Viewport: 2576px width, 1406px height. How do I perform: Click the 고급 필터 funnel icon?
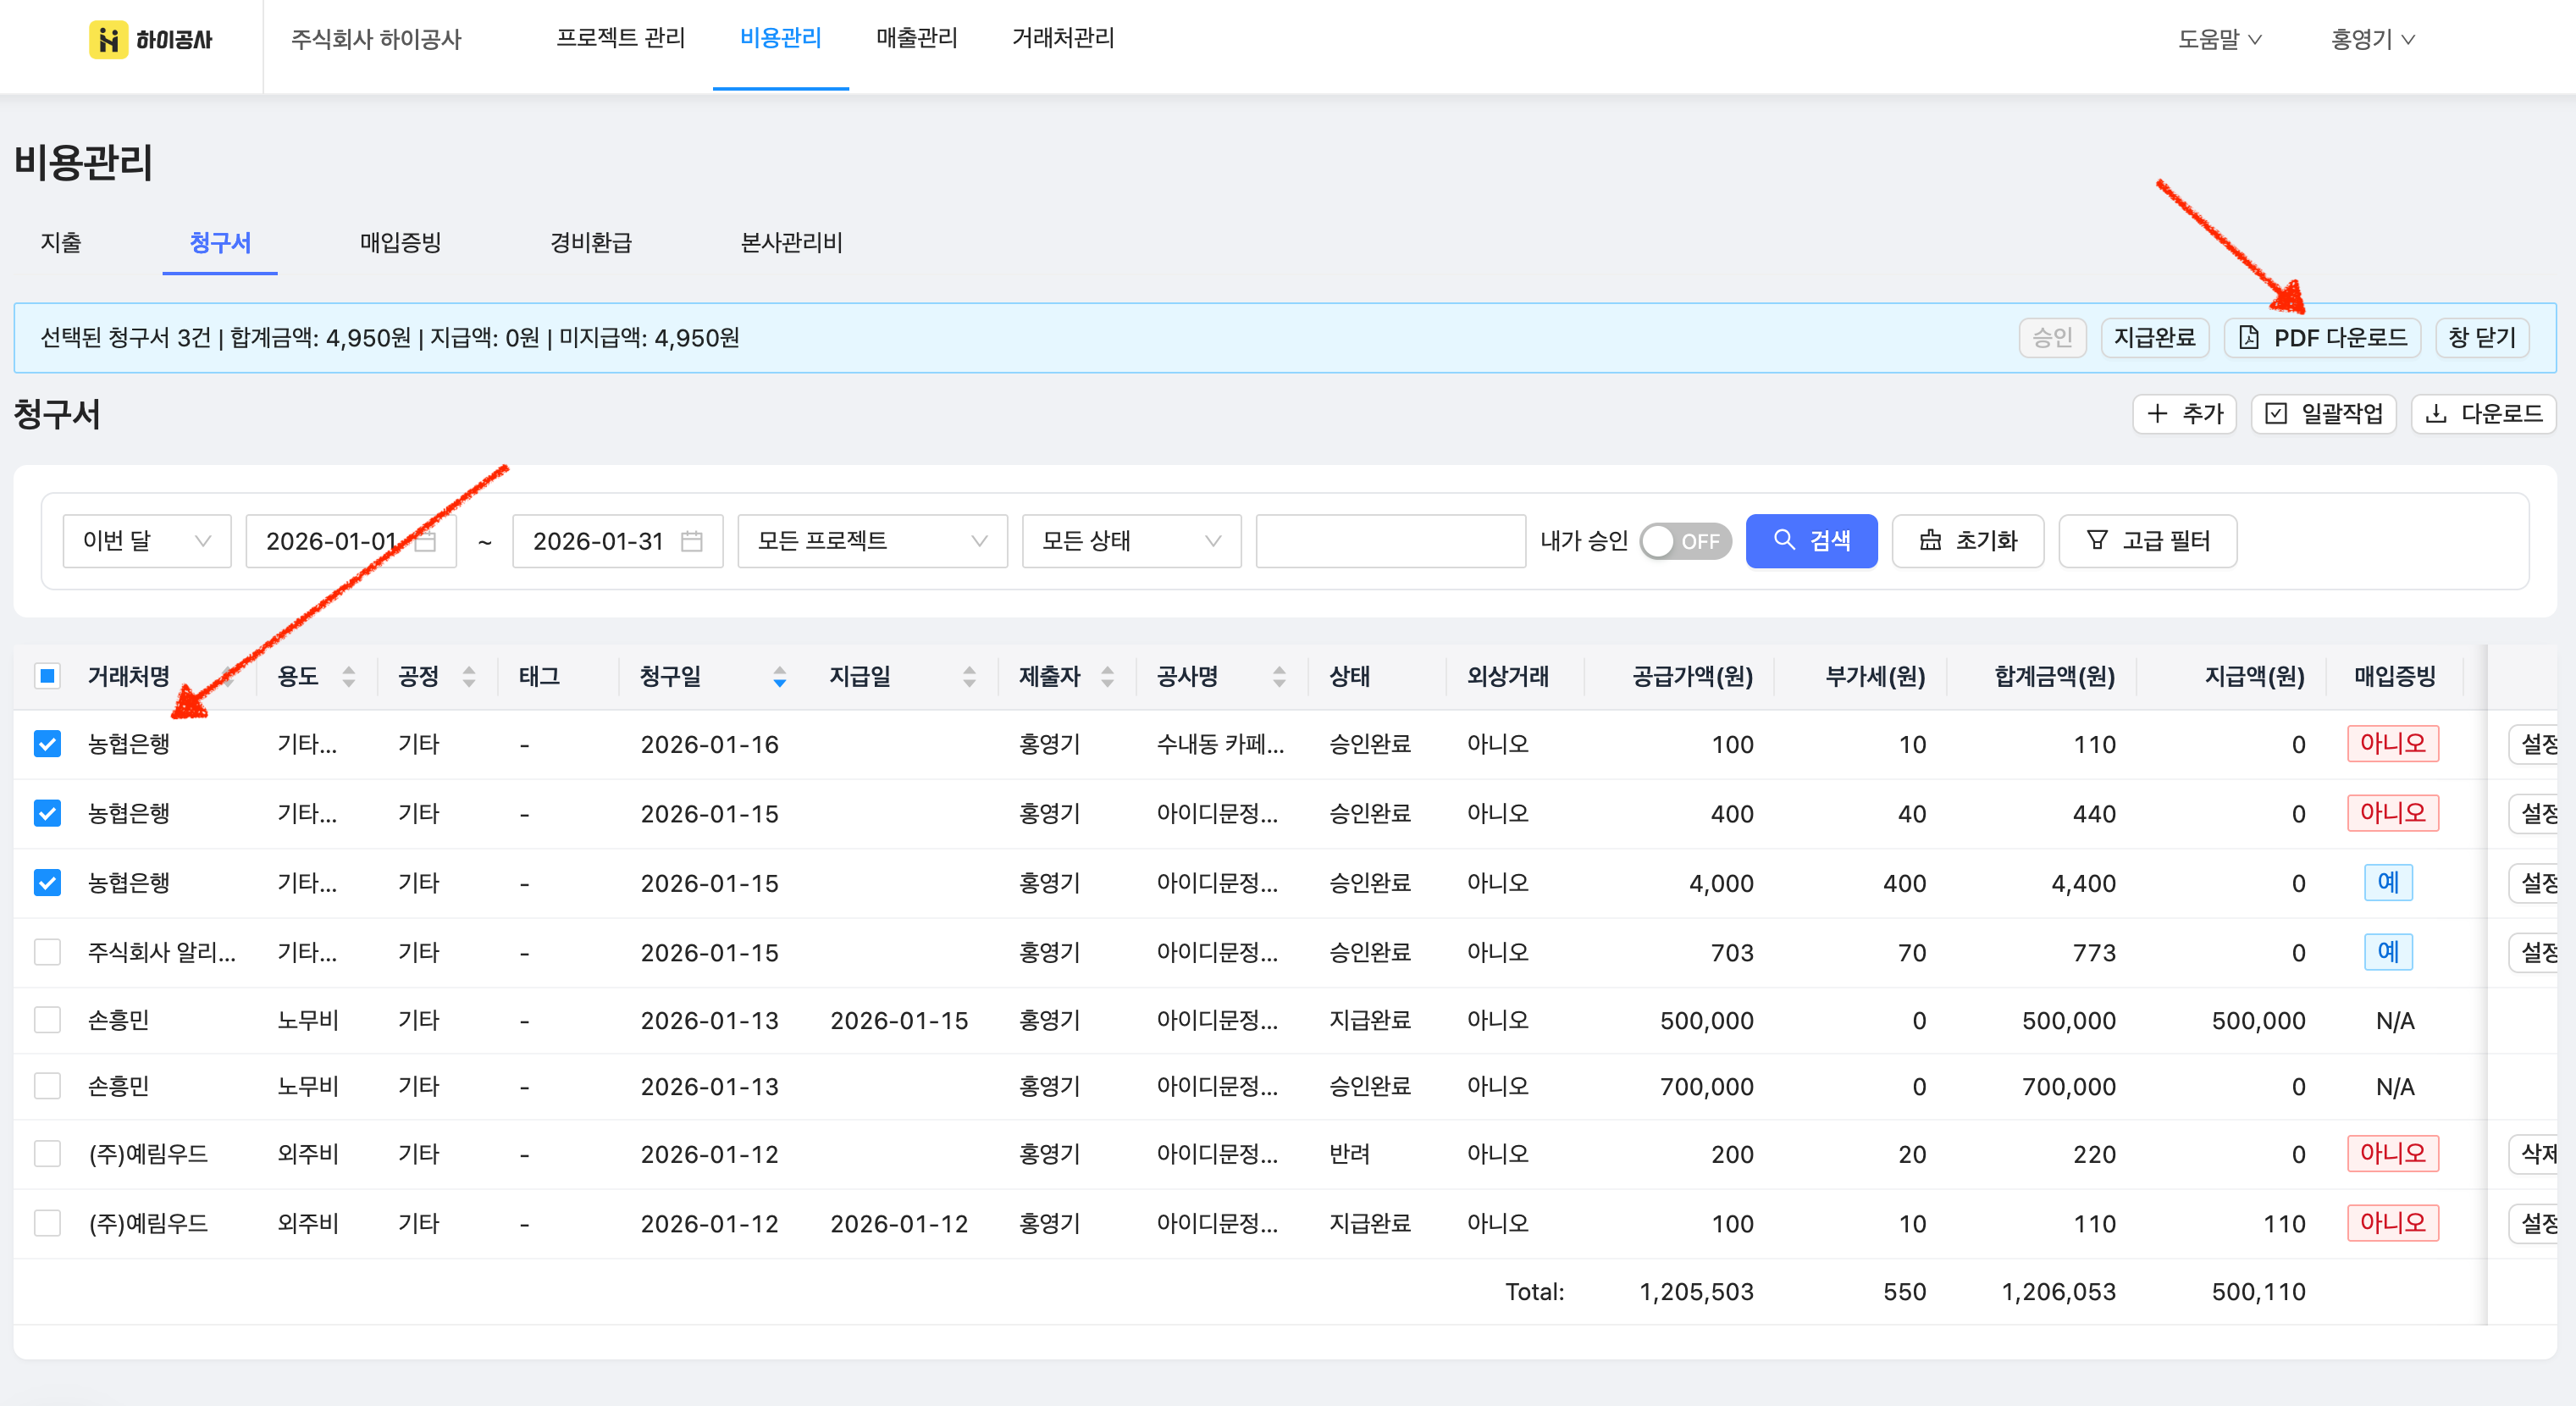click(x=2096, y=541)
